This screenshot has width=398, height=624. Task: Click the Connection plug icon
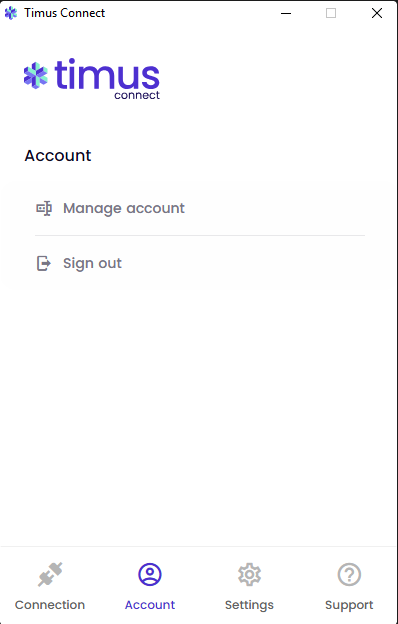coord(50,574)
